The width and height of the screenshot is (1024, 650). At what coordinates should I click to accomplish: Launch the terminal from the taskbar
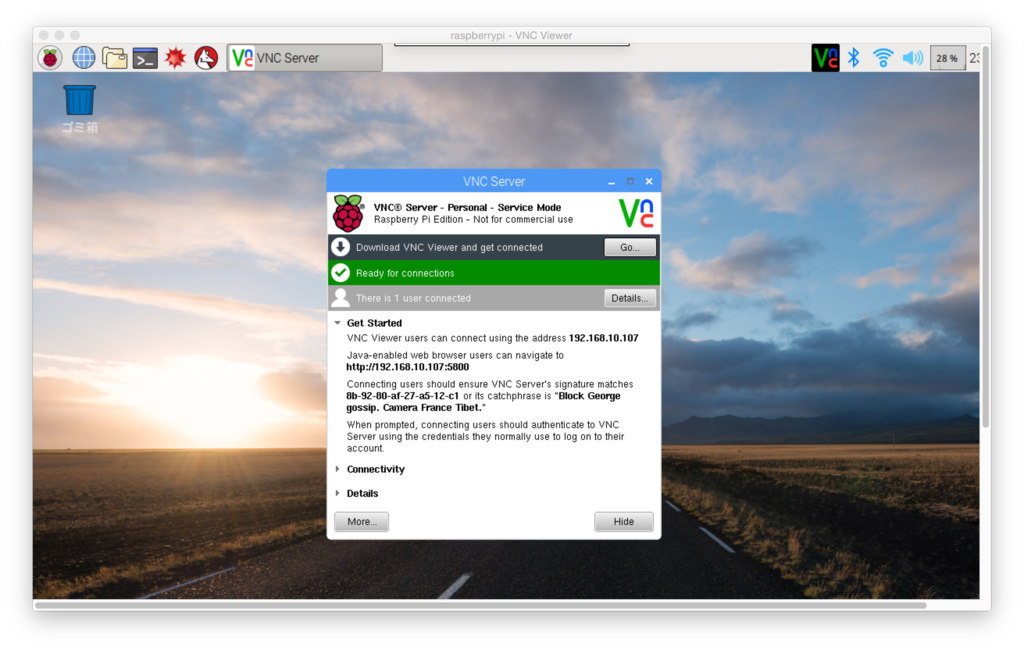[x=145, y=58]
